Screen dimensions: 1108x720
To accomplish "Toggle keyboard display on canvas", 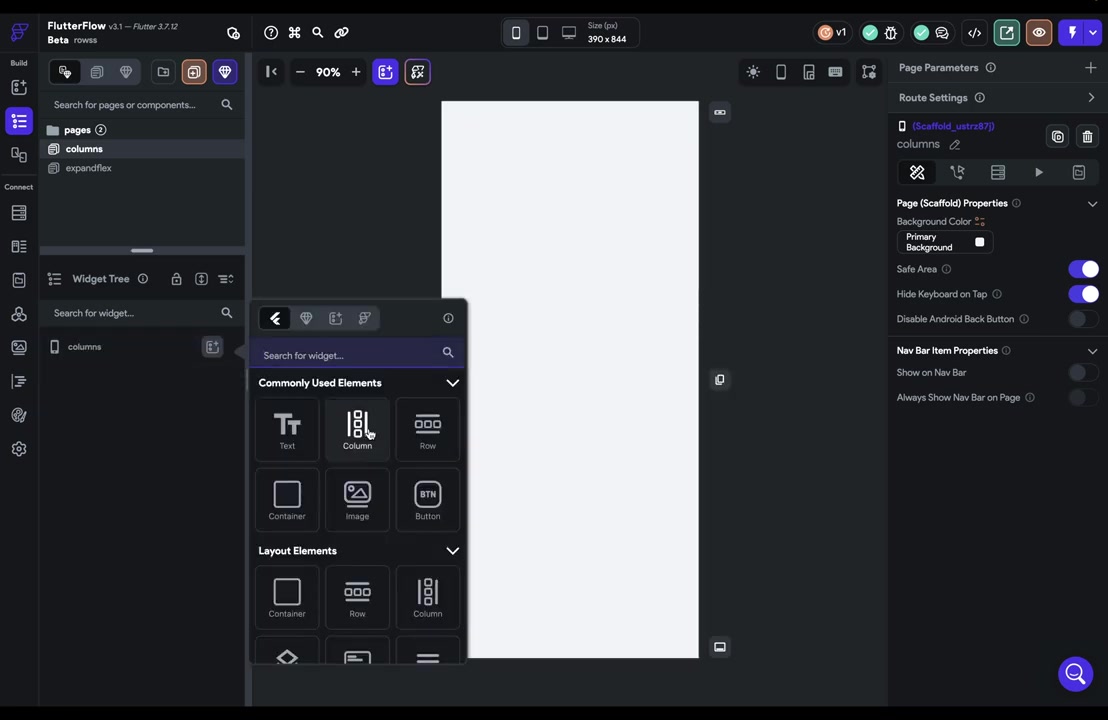I will point(835,72).
